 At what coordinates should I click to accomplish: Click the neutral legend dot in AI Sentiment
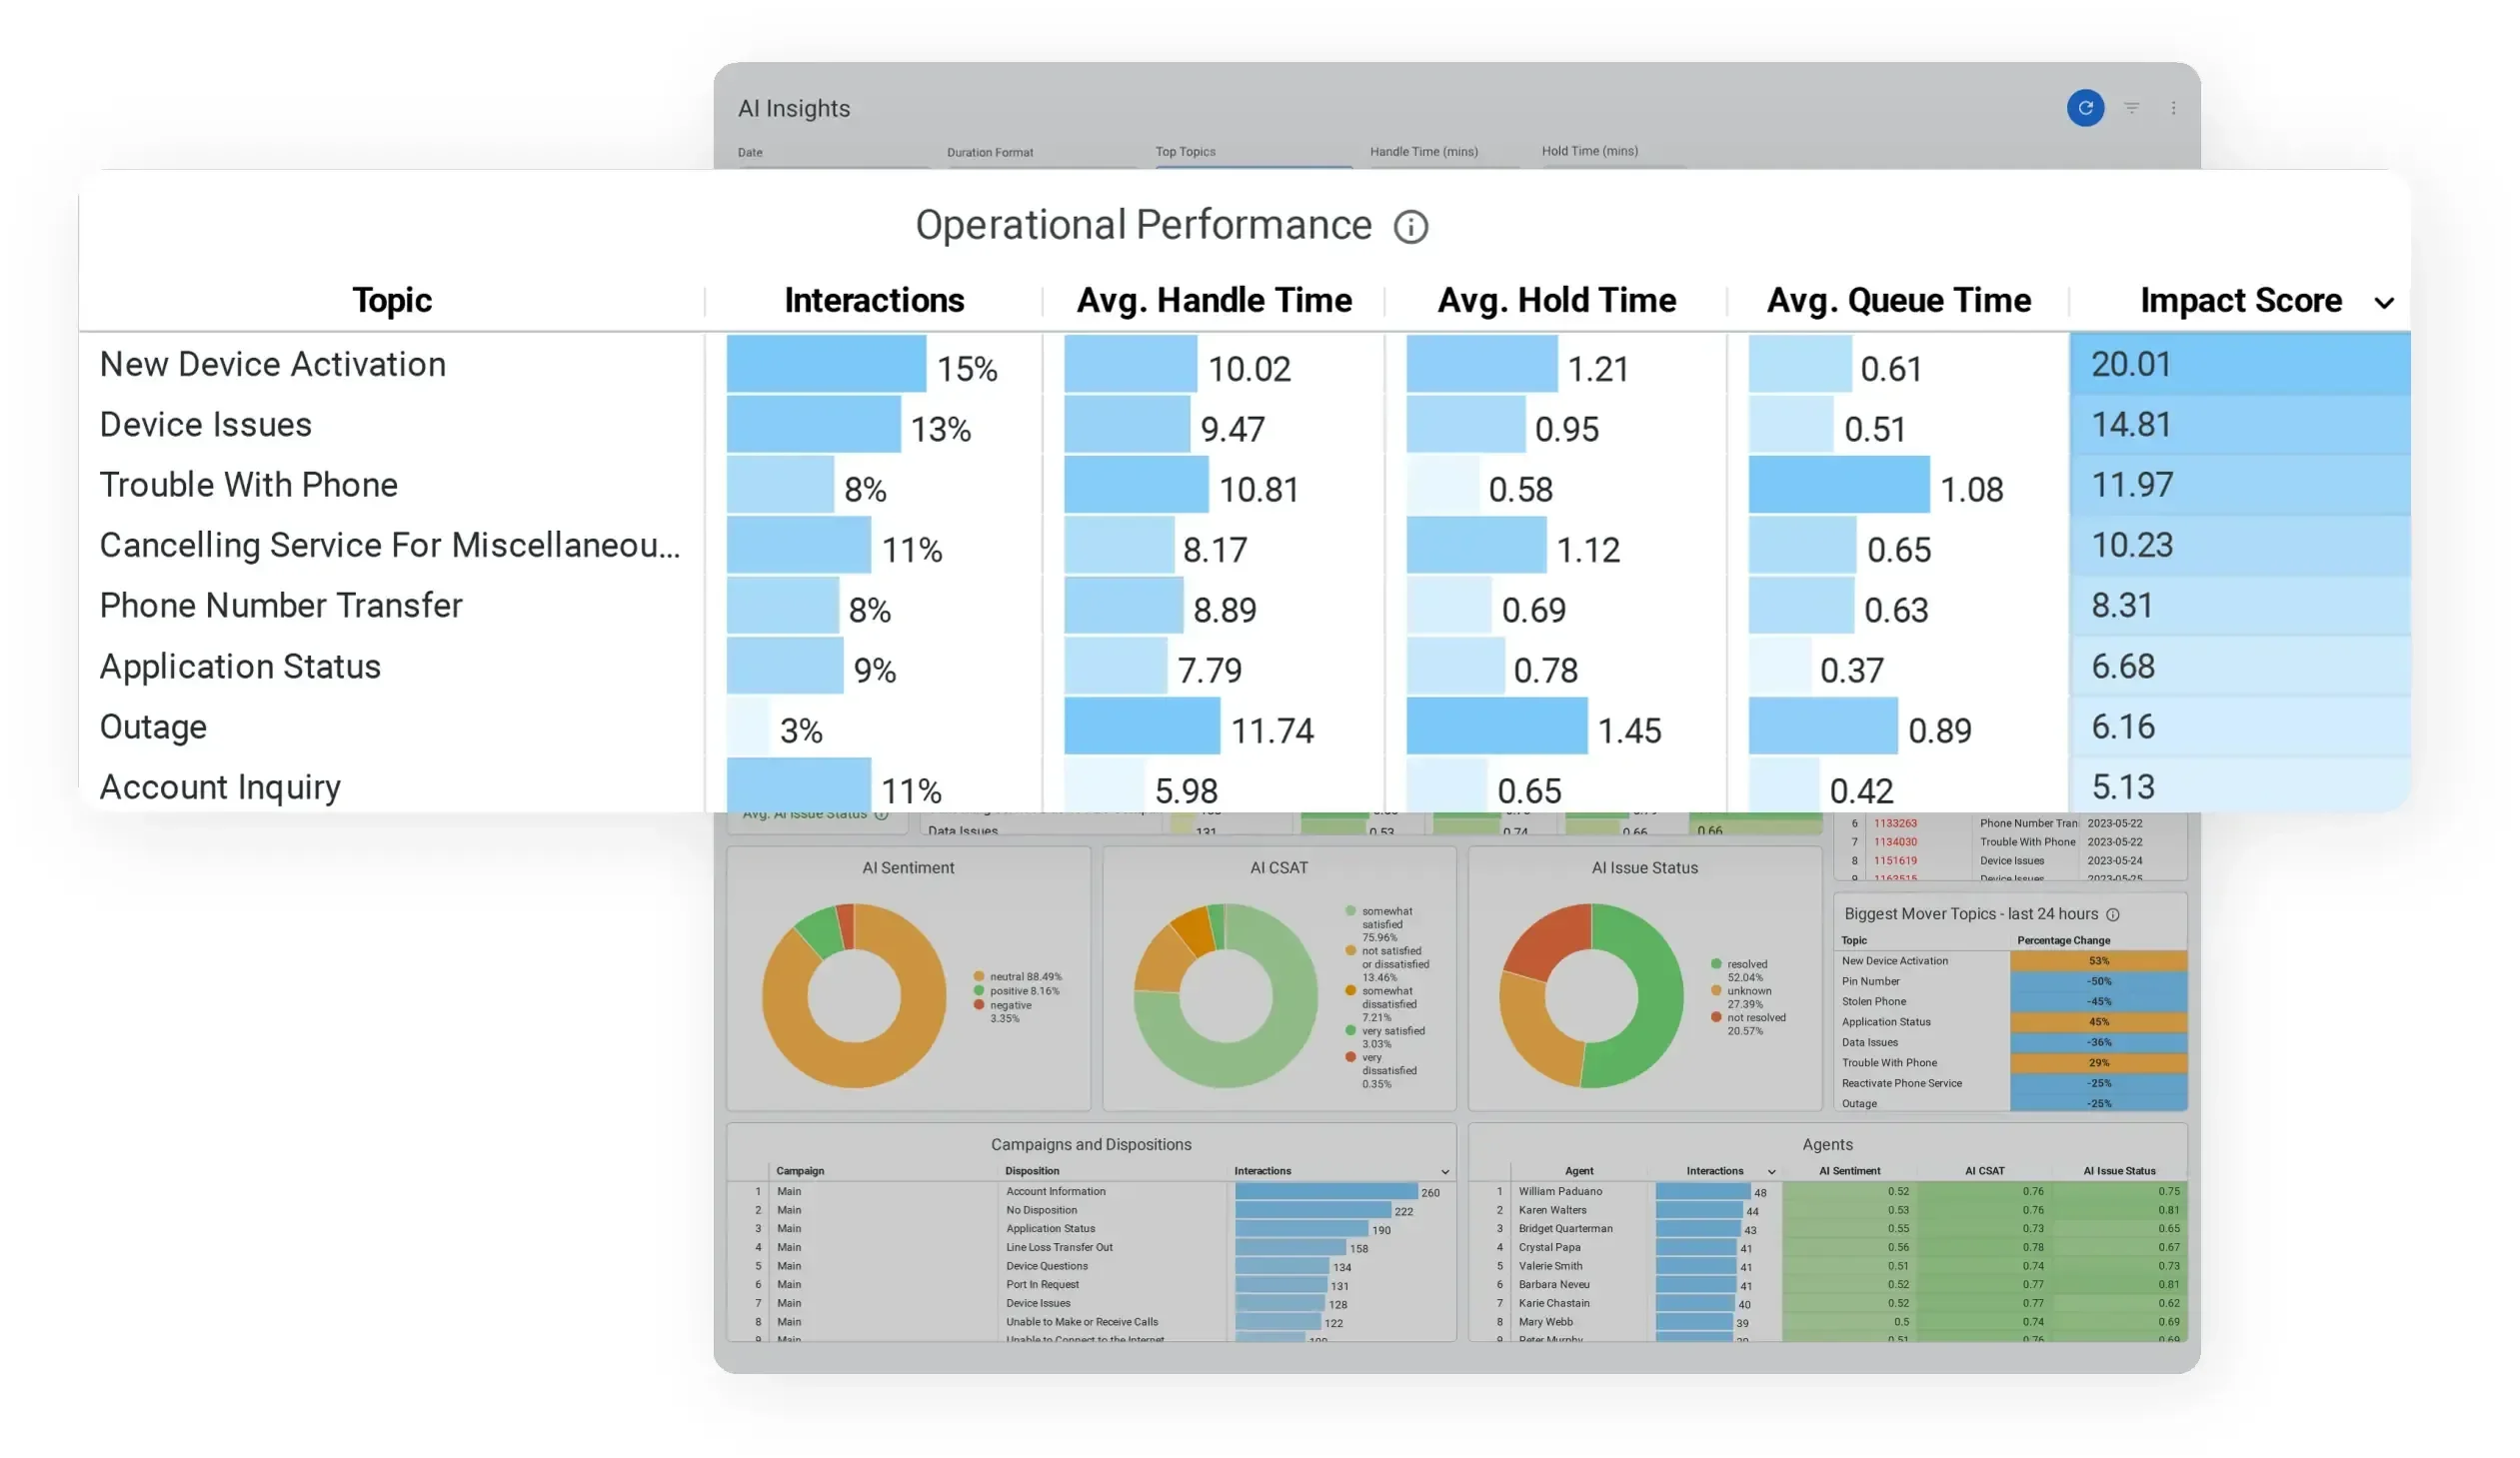pyautogui.click(x=979, y=976)
